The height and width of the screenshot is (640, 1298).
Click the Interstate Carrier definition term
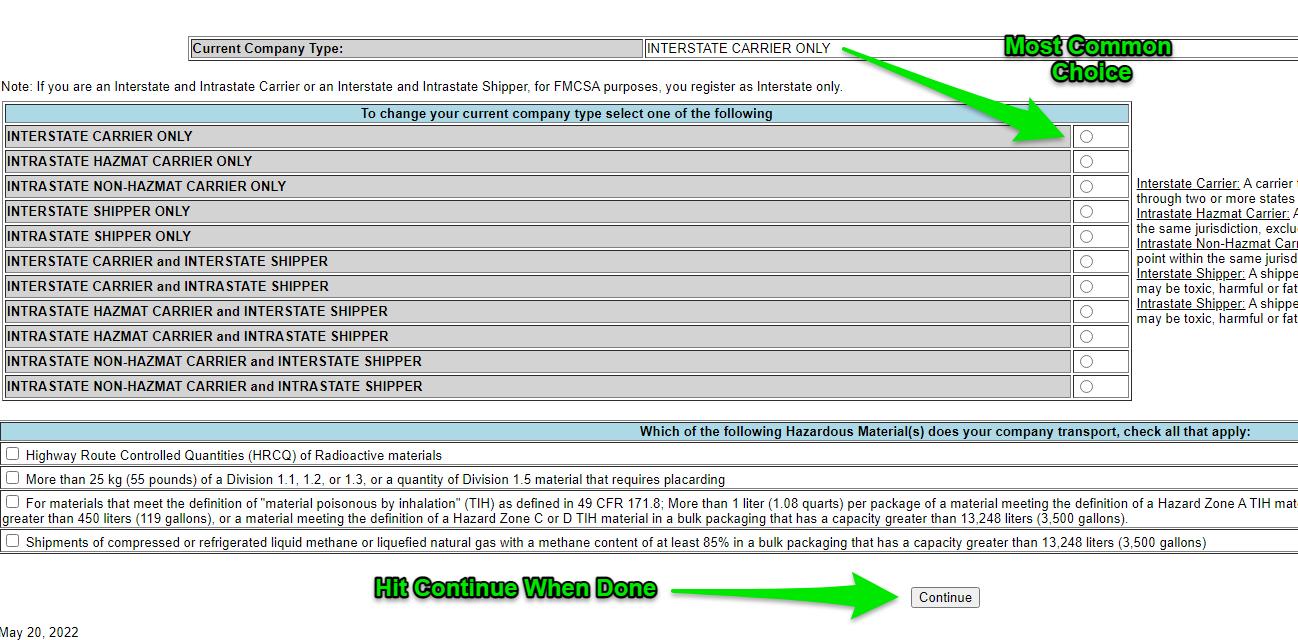1187,184
